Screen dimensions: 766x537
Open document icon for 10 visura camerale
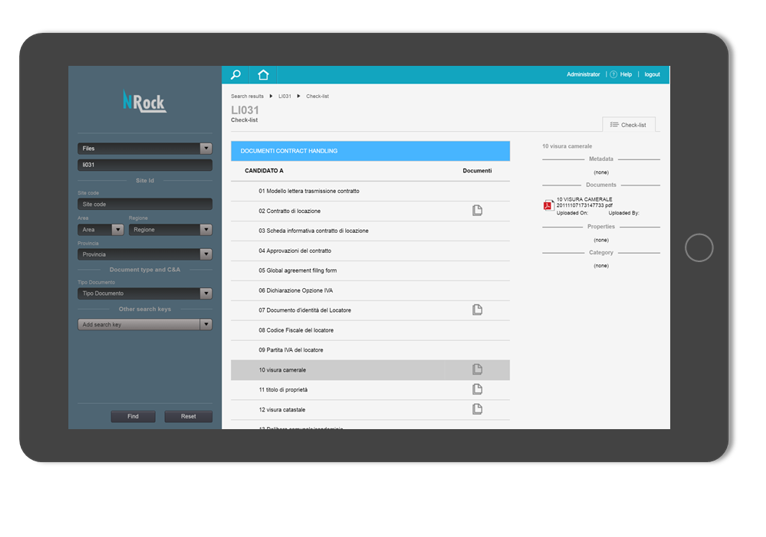tap(477, 370)
